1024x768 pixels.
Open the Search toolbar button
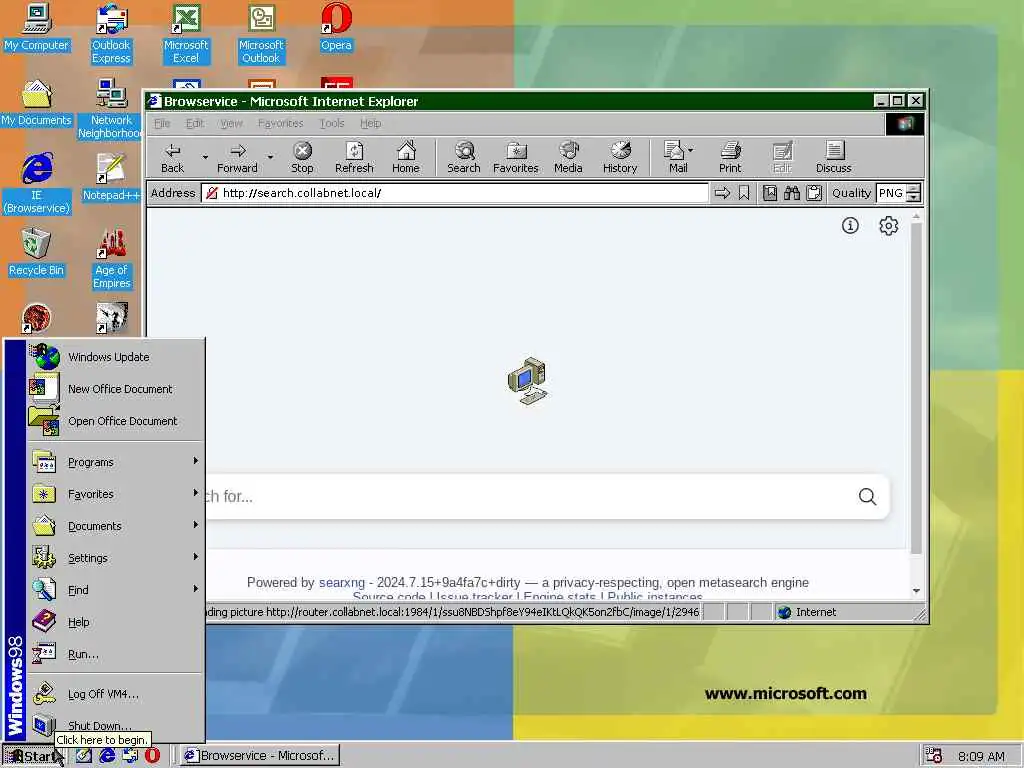point(464,157)
